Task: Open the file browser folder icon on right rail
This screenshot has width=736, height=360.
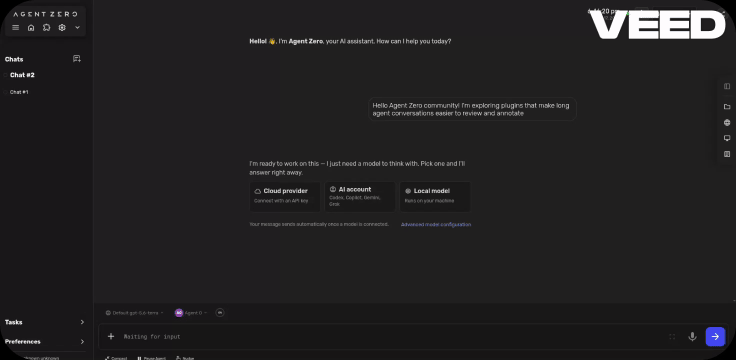Action: coord(727,107)
